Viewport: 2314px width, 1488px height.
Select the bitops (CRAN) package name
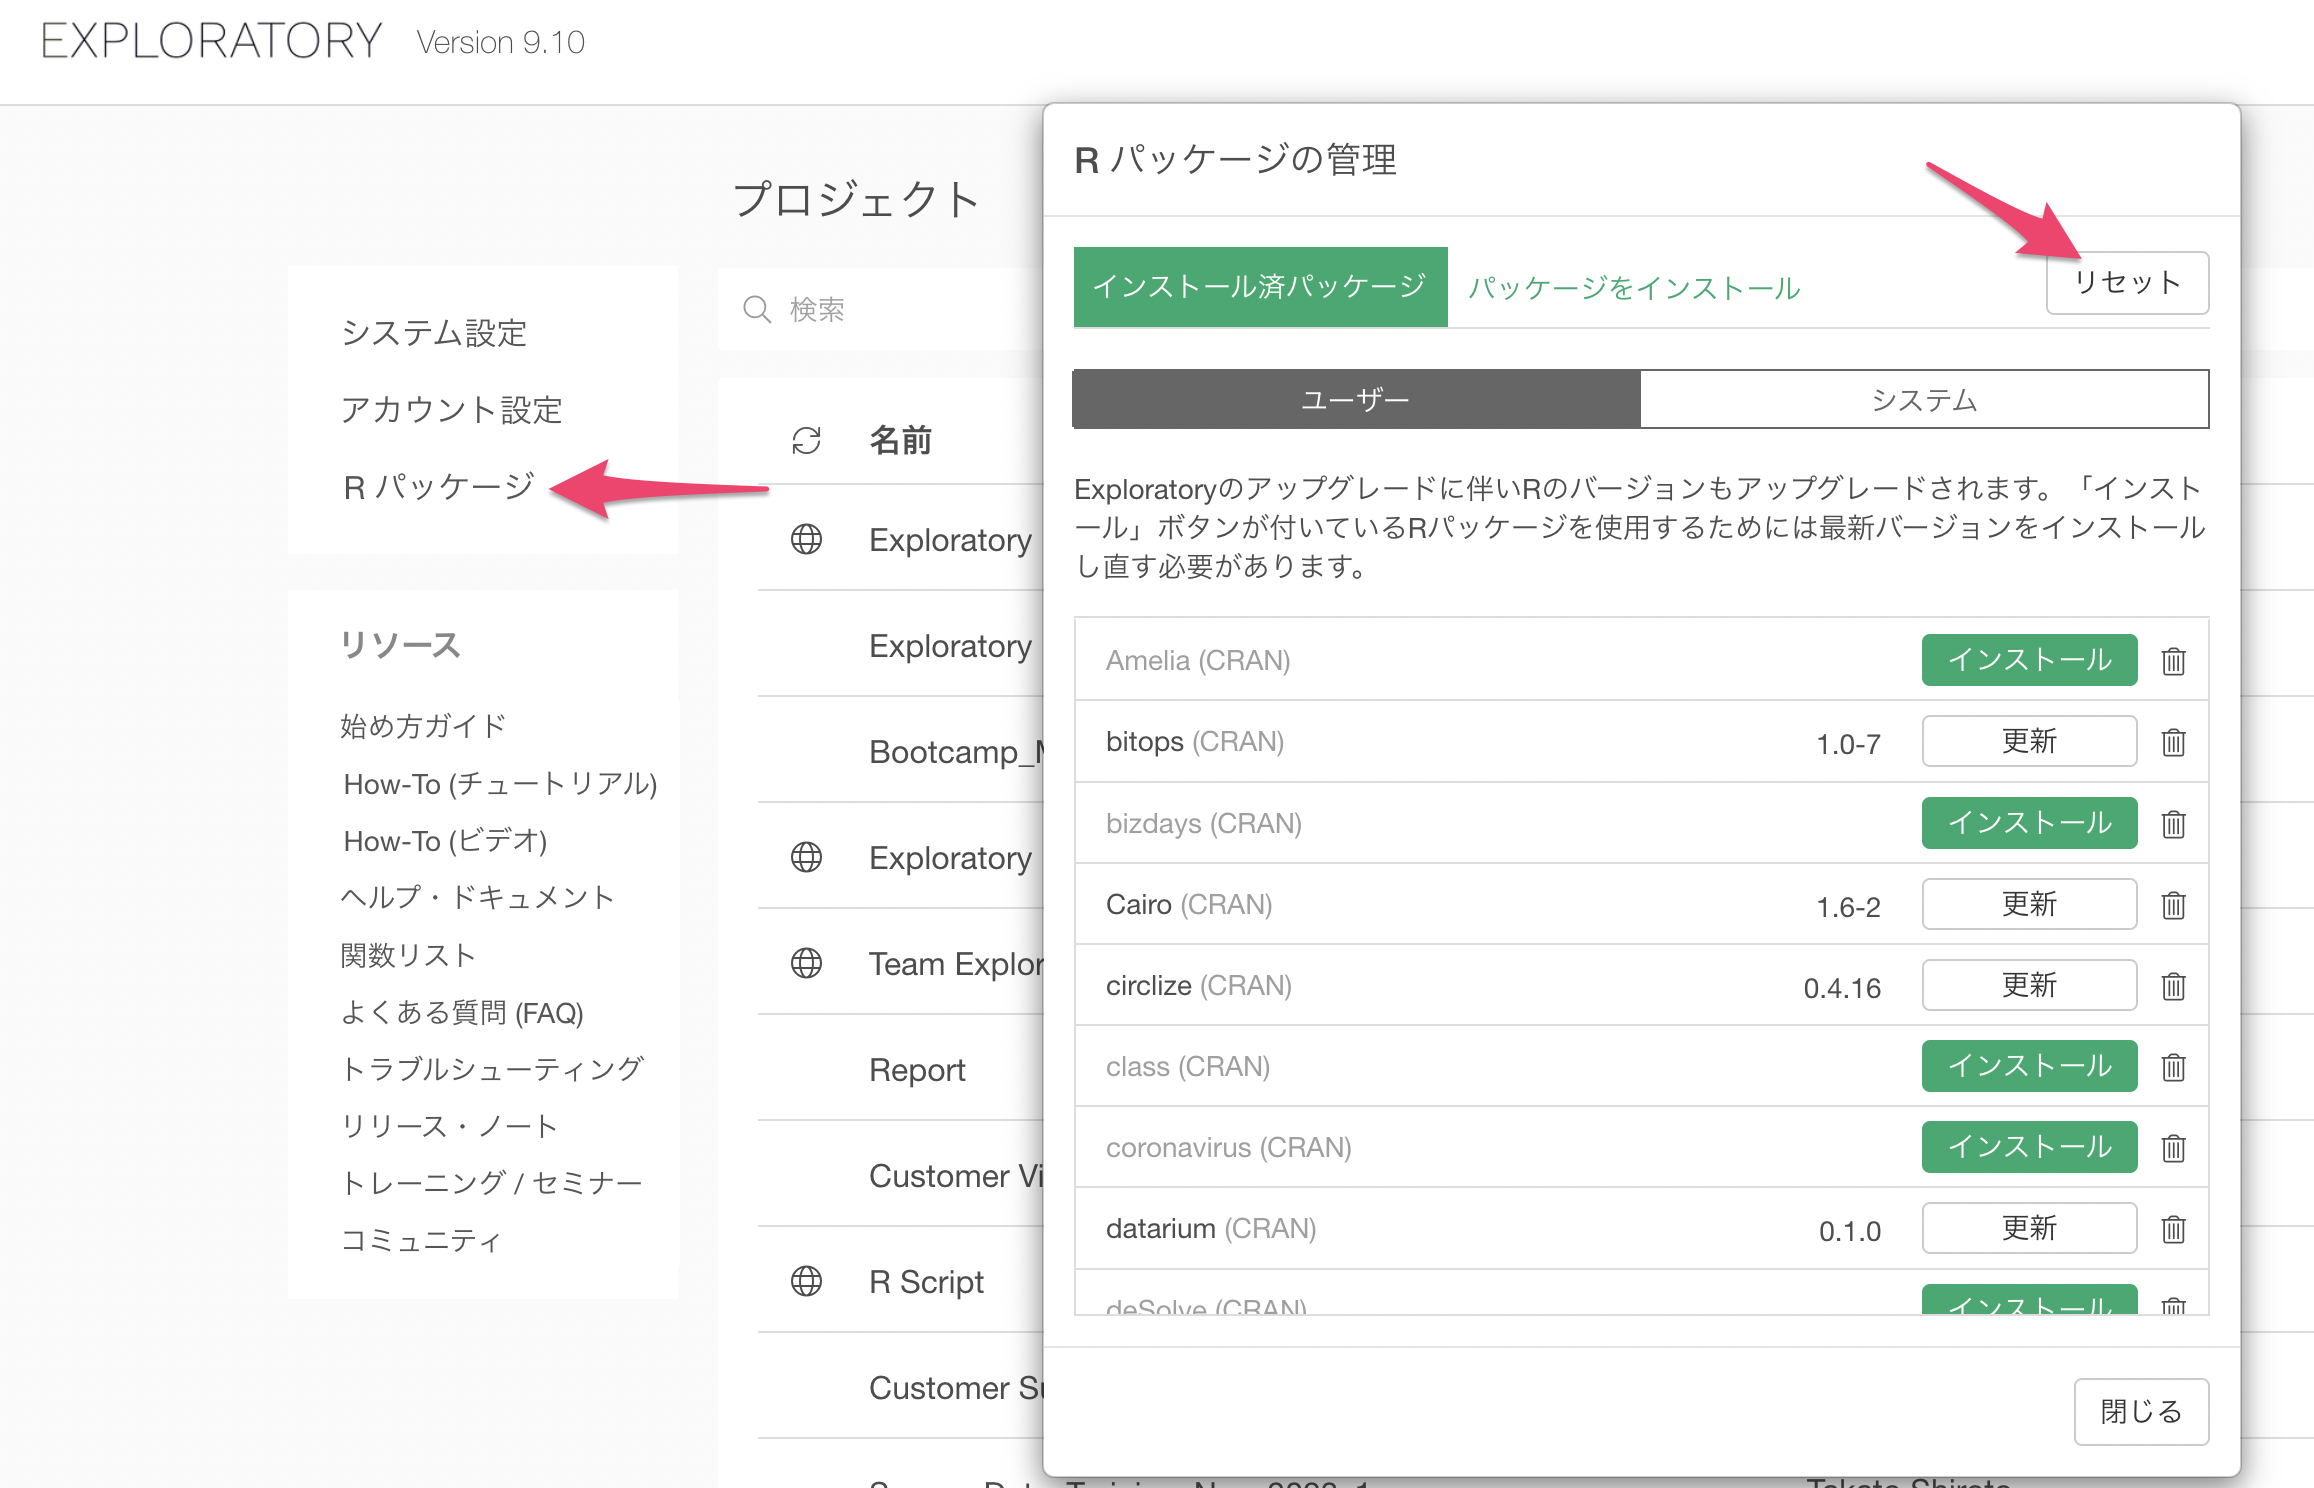click(x=1195, y=742)
